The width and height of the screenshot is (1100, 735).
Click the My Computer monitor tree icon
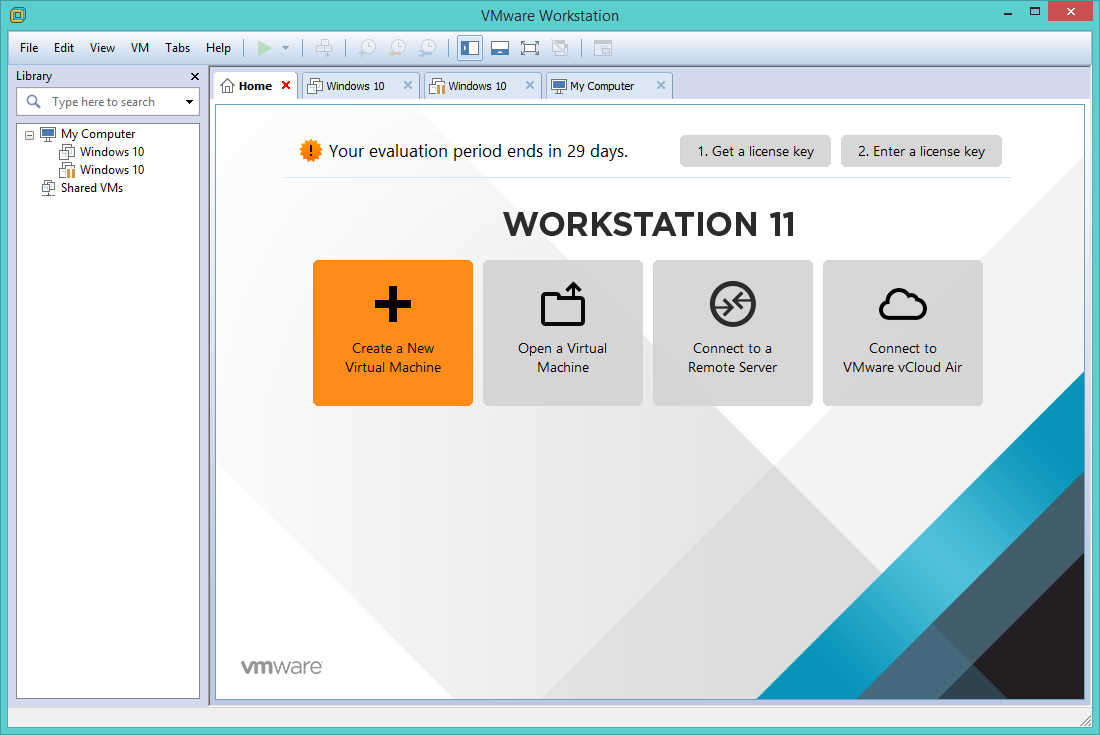(48, 133)
